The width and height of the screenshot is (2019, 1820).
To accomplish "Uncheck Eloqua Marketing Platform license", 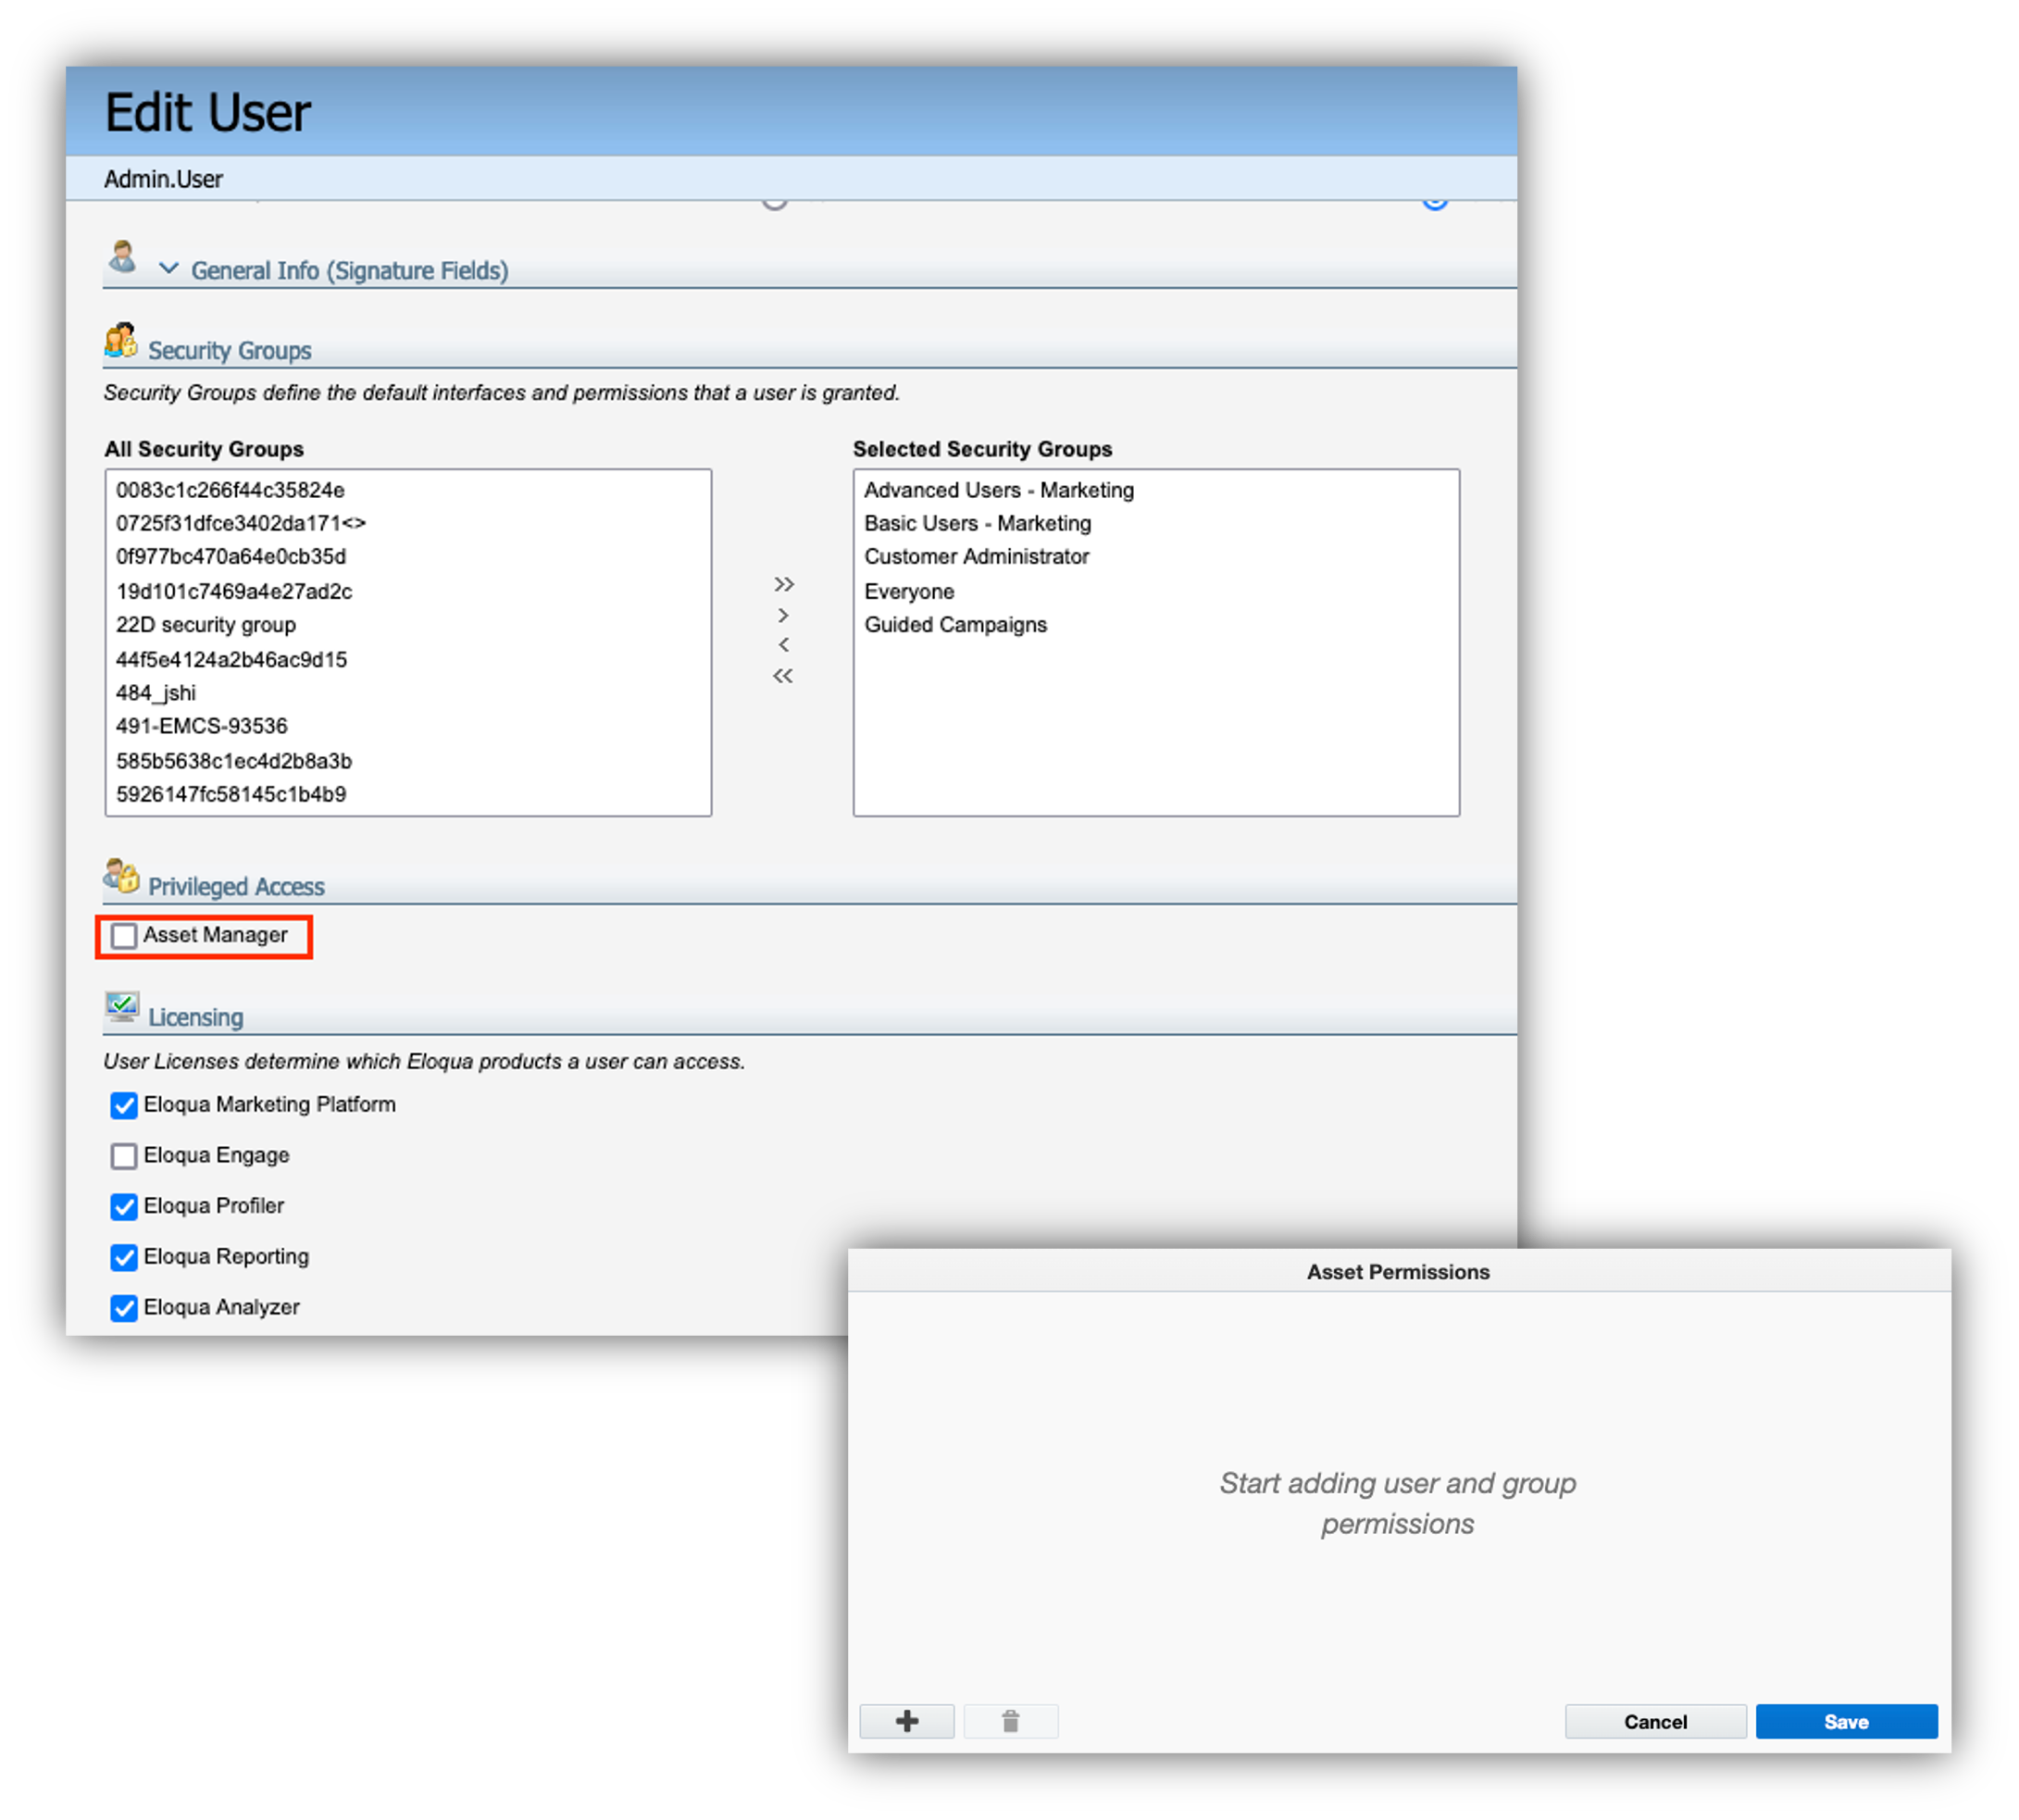I will 124,1105.
